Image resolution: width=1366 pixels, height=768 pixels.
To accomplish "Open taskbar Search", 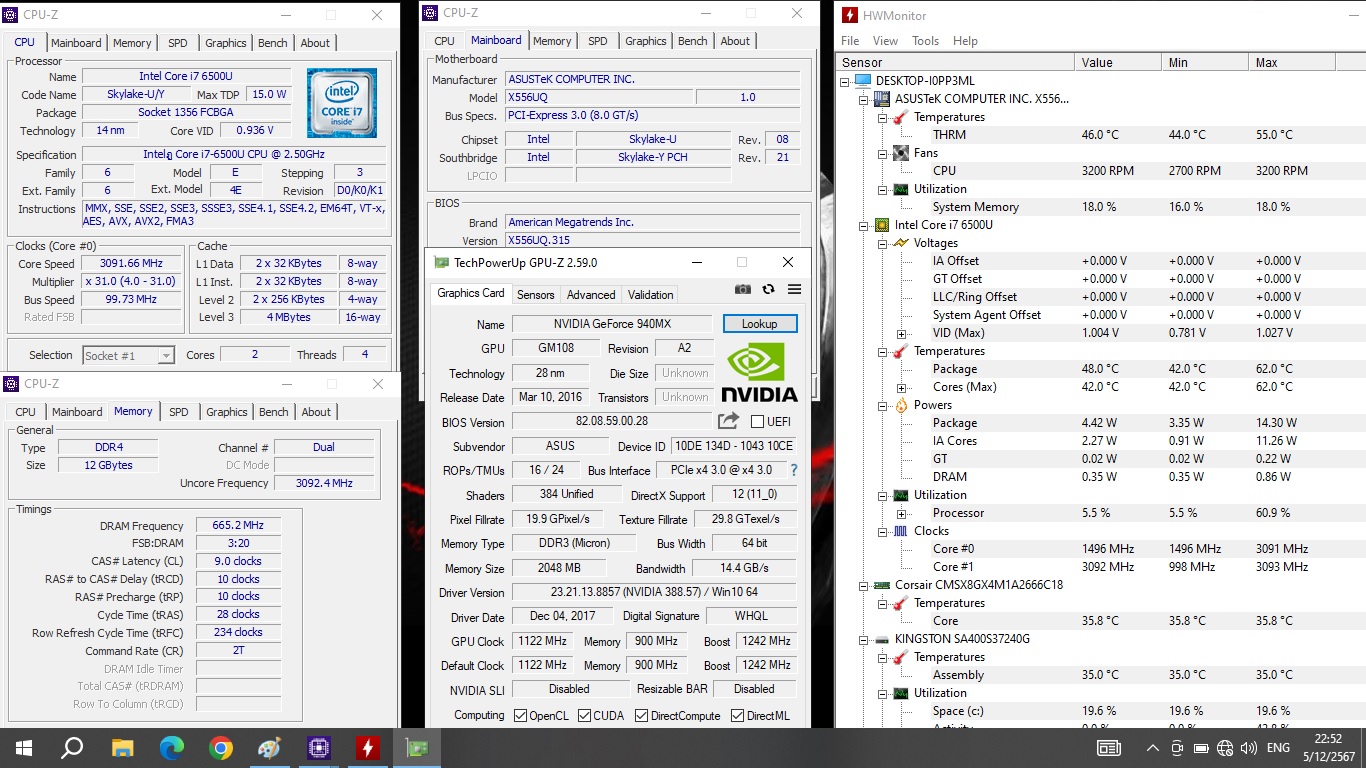I will (72, 748).
